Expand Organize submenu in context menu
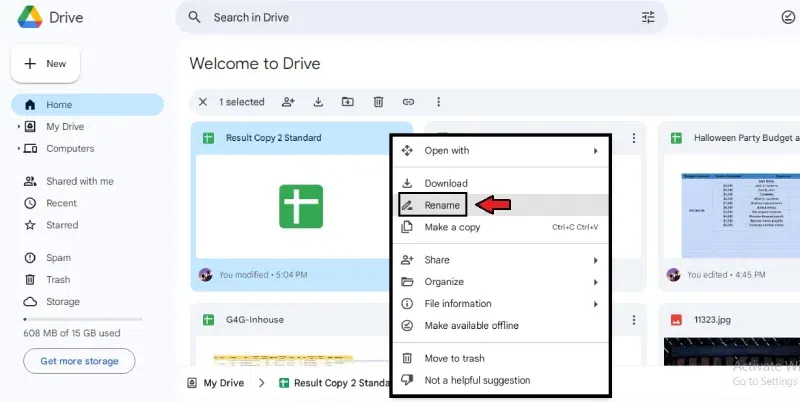This screenshot has width=800, height=402. pos(501,282)
